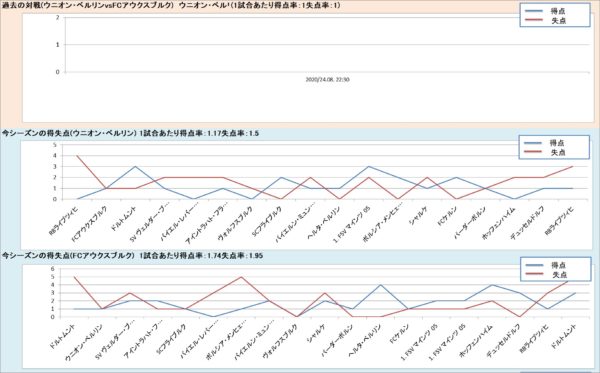Screen dimensions: 600x373
Task: Click the 得点 legend entry in the ウニオン・ベルリン season chart
Action: tap(545, 143)
